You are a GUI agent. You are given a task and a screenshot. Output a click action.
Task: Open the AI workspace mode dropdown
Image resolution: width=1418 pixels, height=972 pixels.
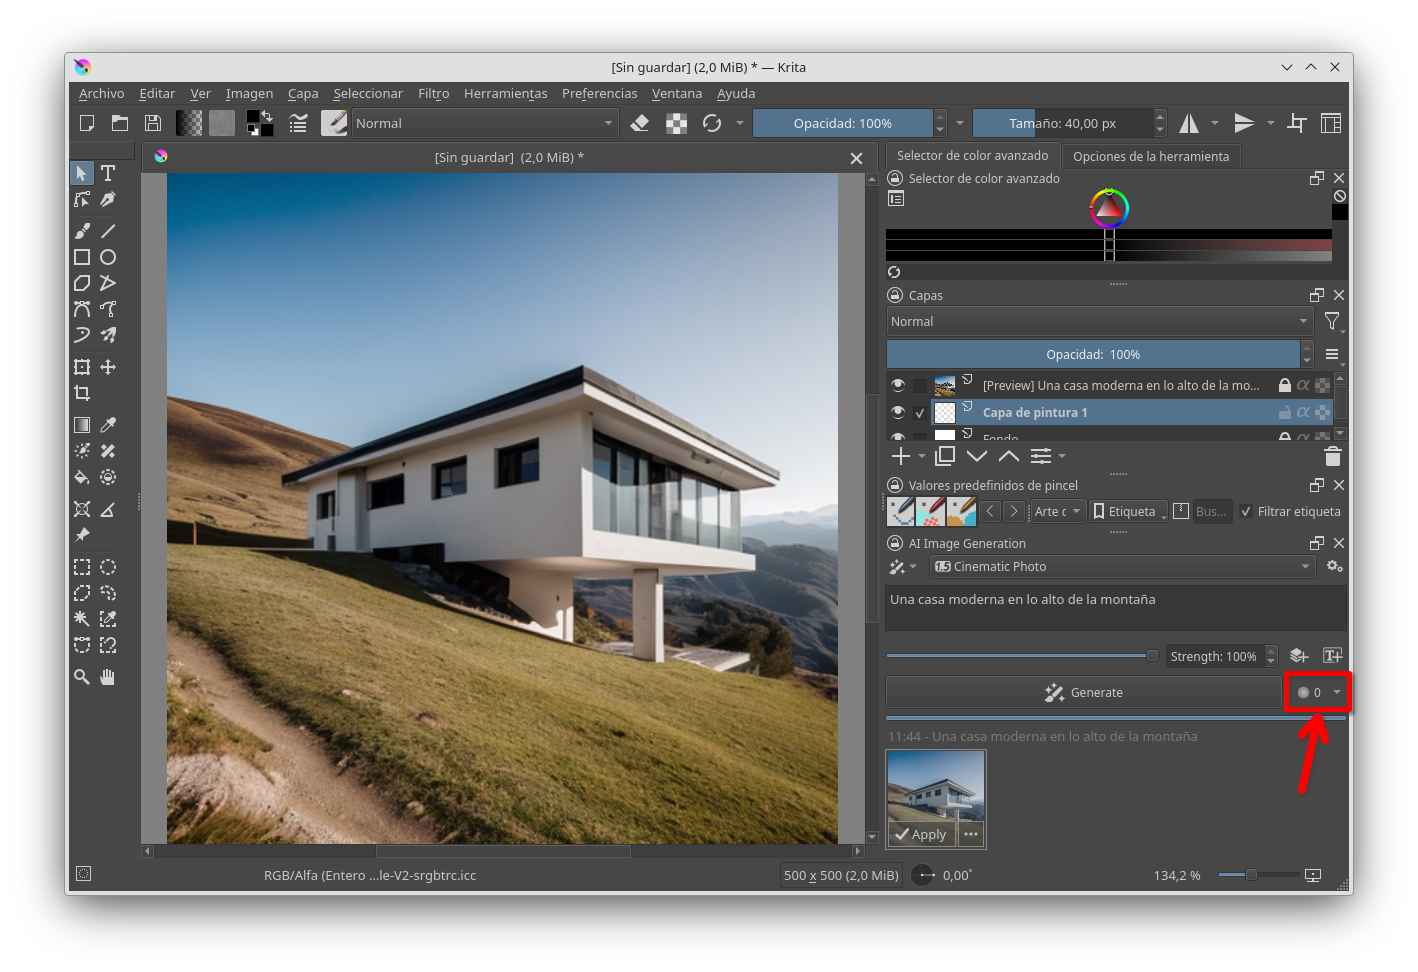[x=902, y=566]
